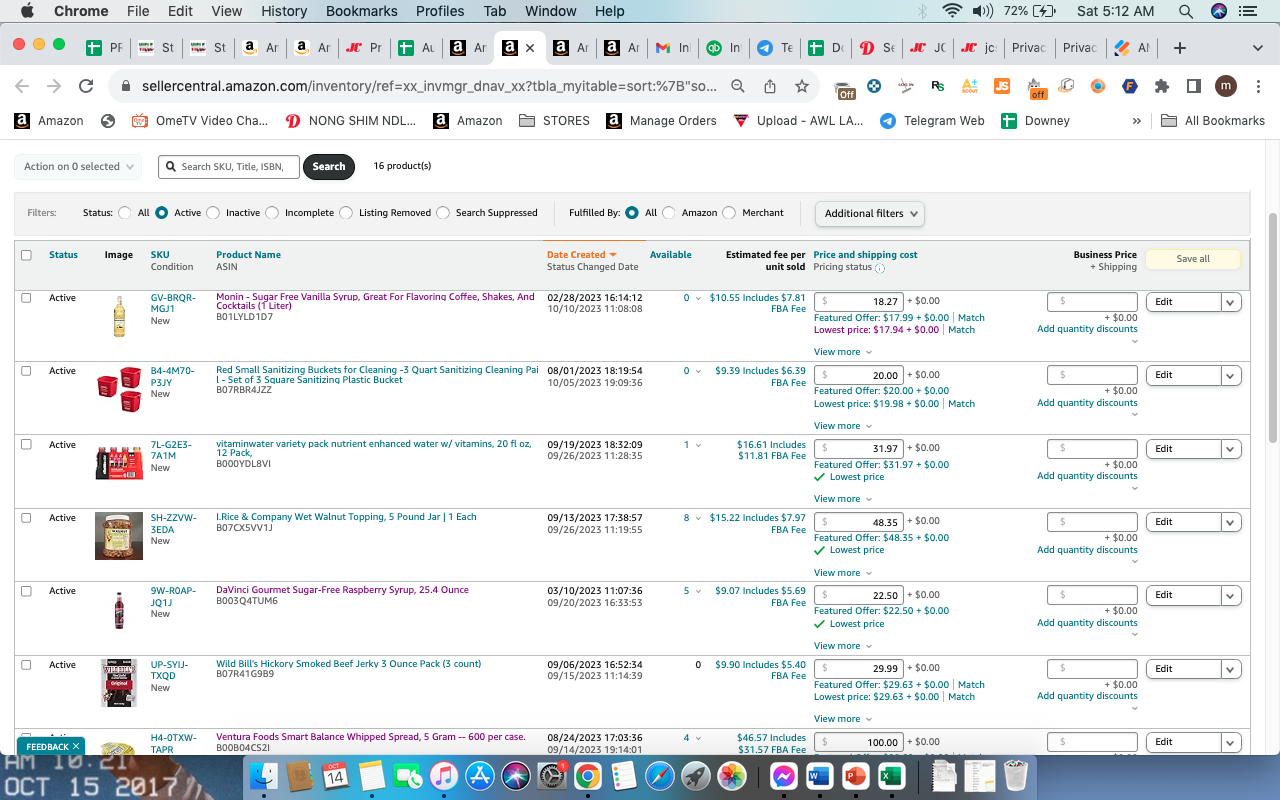Click Match next to Monin Featured Offer
The image size is (1280, 800).
971,318
